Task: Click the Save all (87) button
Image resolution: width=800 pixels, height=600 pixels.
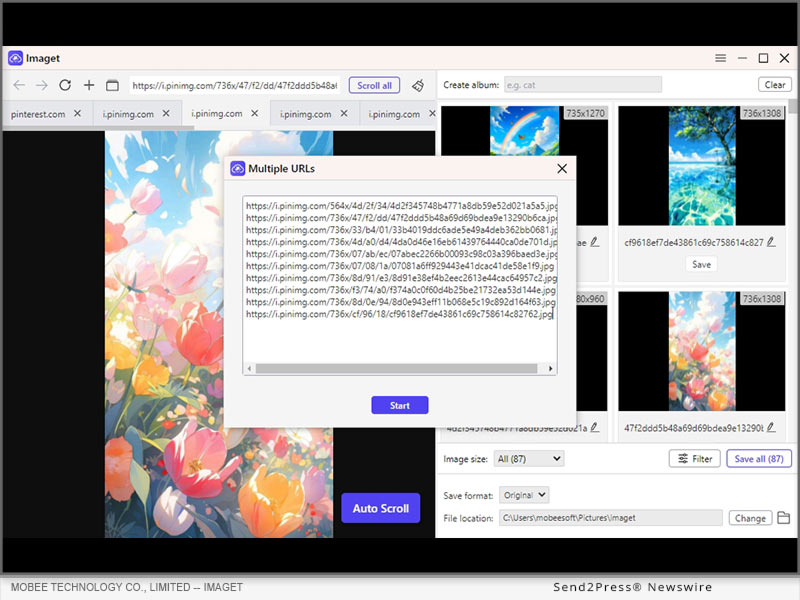Action: [758, 459]
